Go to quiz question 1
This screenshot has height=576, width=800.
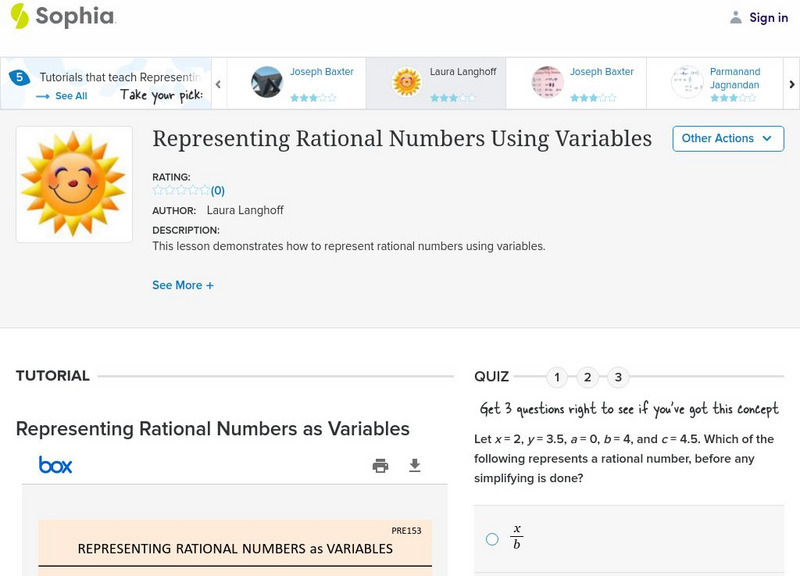557,377
